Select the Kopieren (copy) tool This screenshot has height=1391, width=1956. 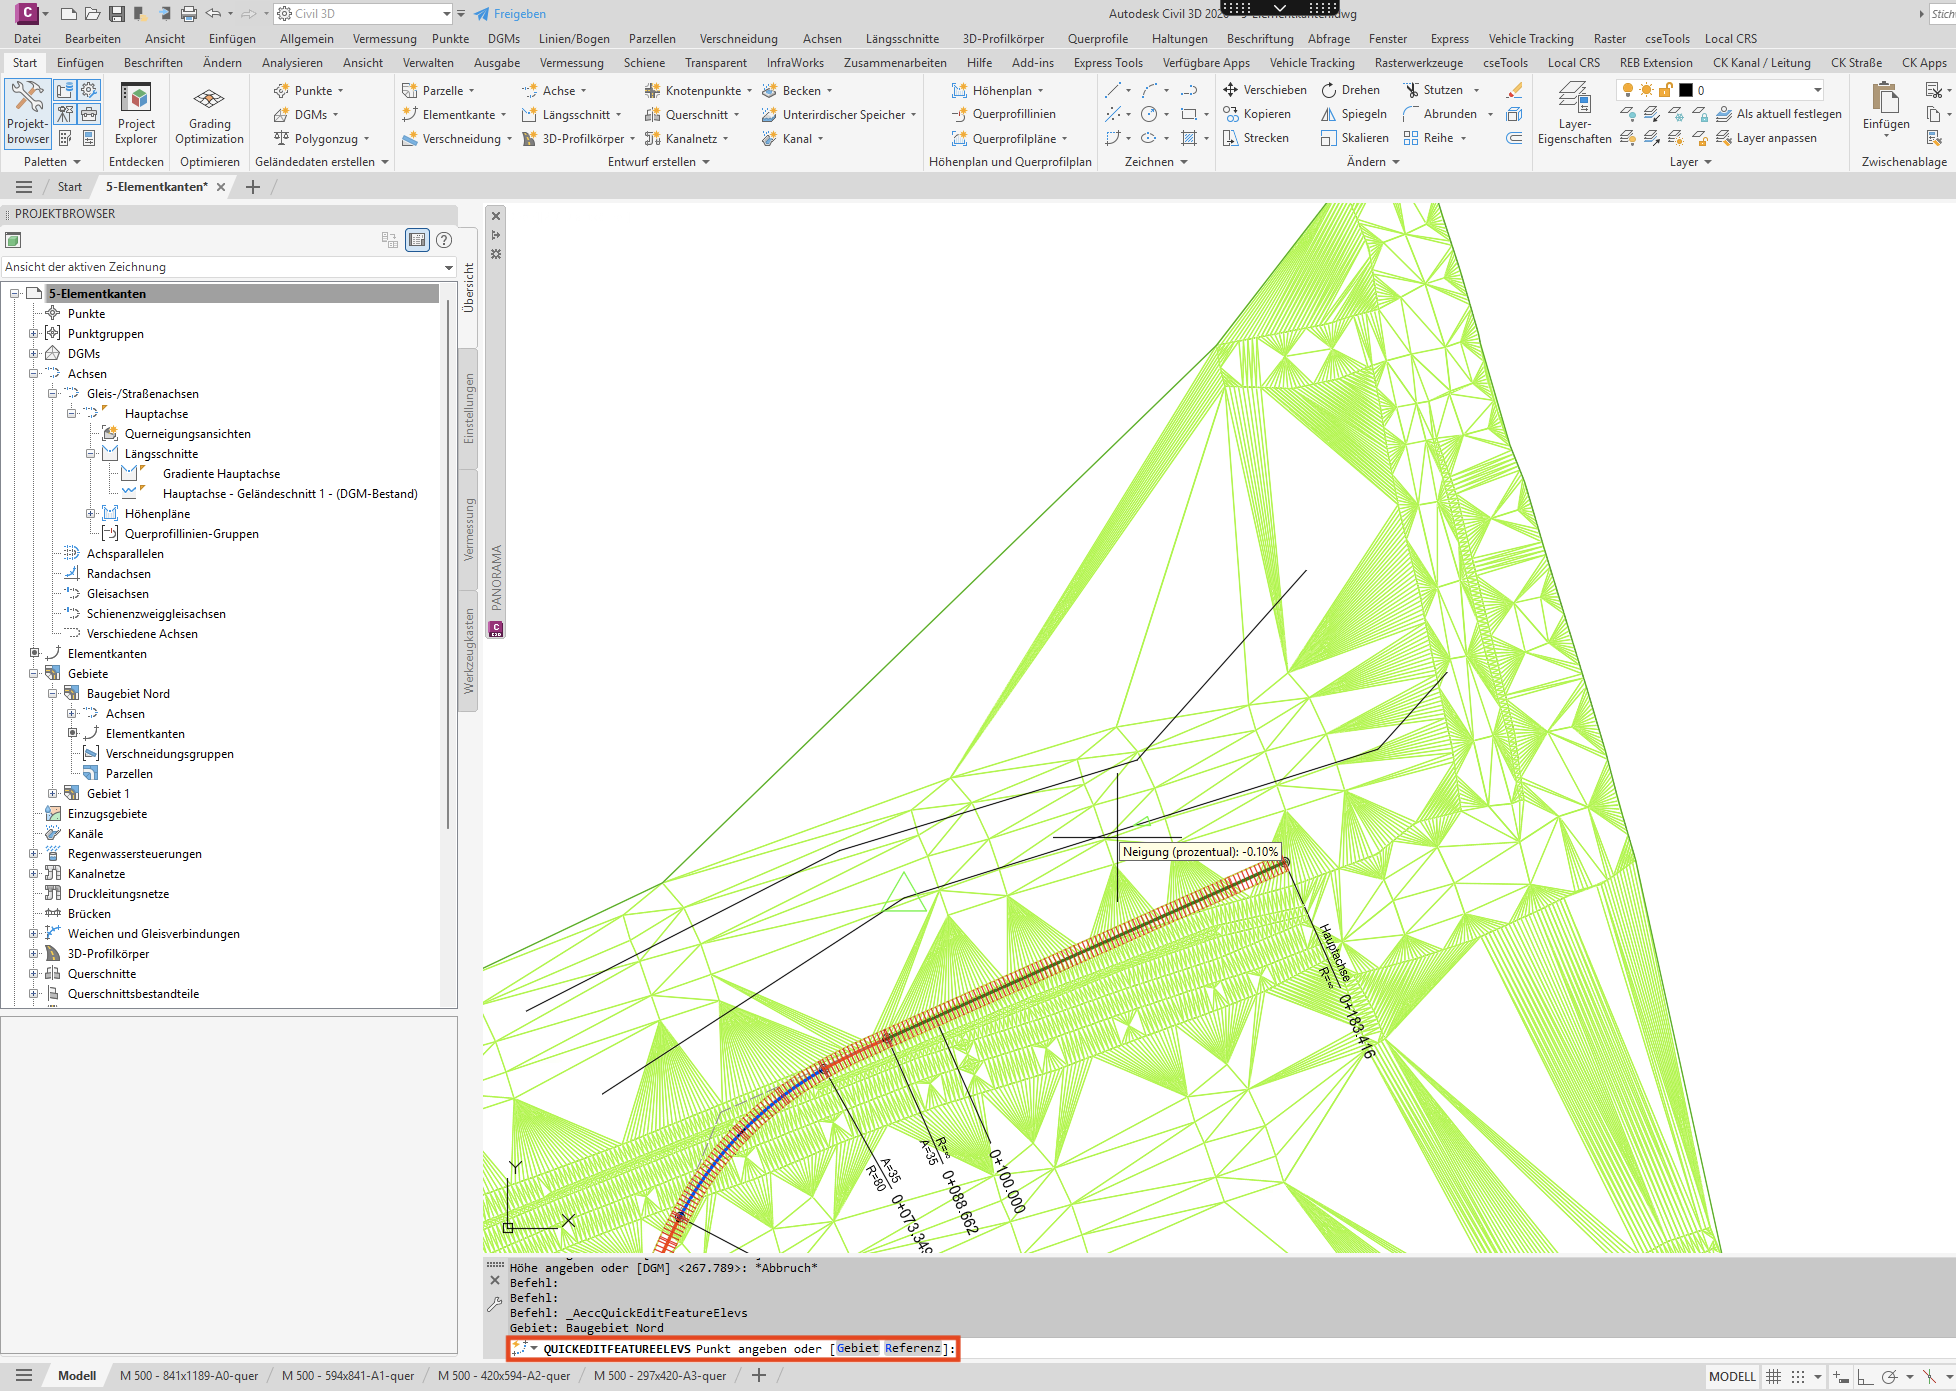click(x=1257, y=114)
